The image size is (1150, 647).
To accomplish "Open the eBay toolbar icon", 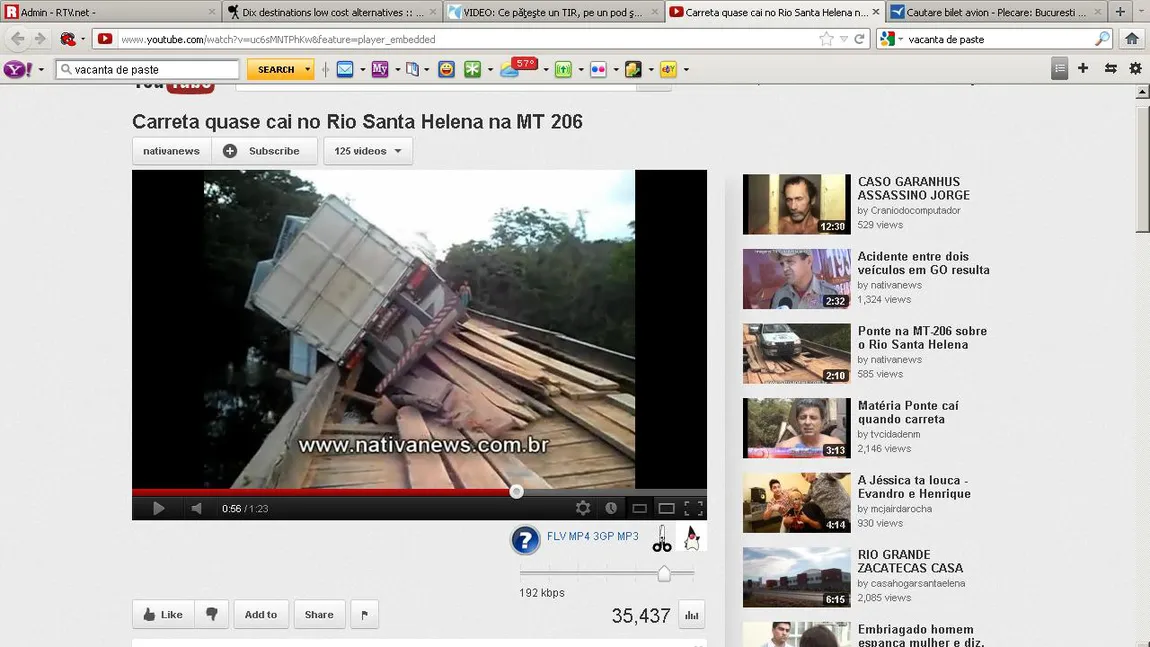I will tap(668, 69).
